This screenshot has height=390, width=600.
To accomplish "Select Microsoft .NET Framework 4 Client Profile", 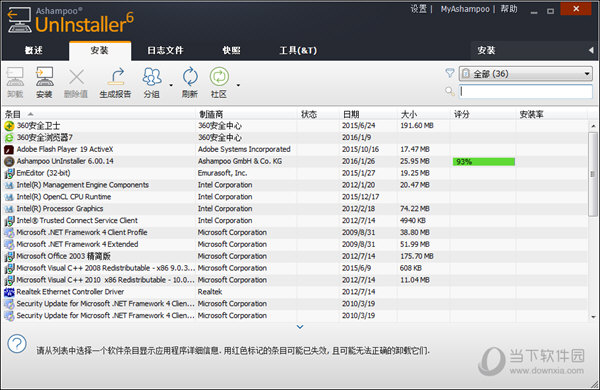I will pos(295,233).
